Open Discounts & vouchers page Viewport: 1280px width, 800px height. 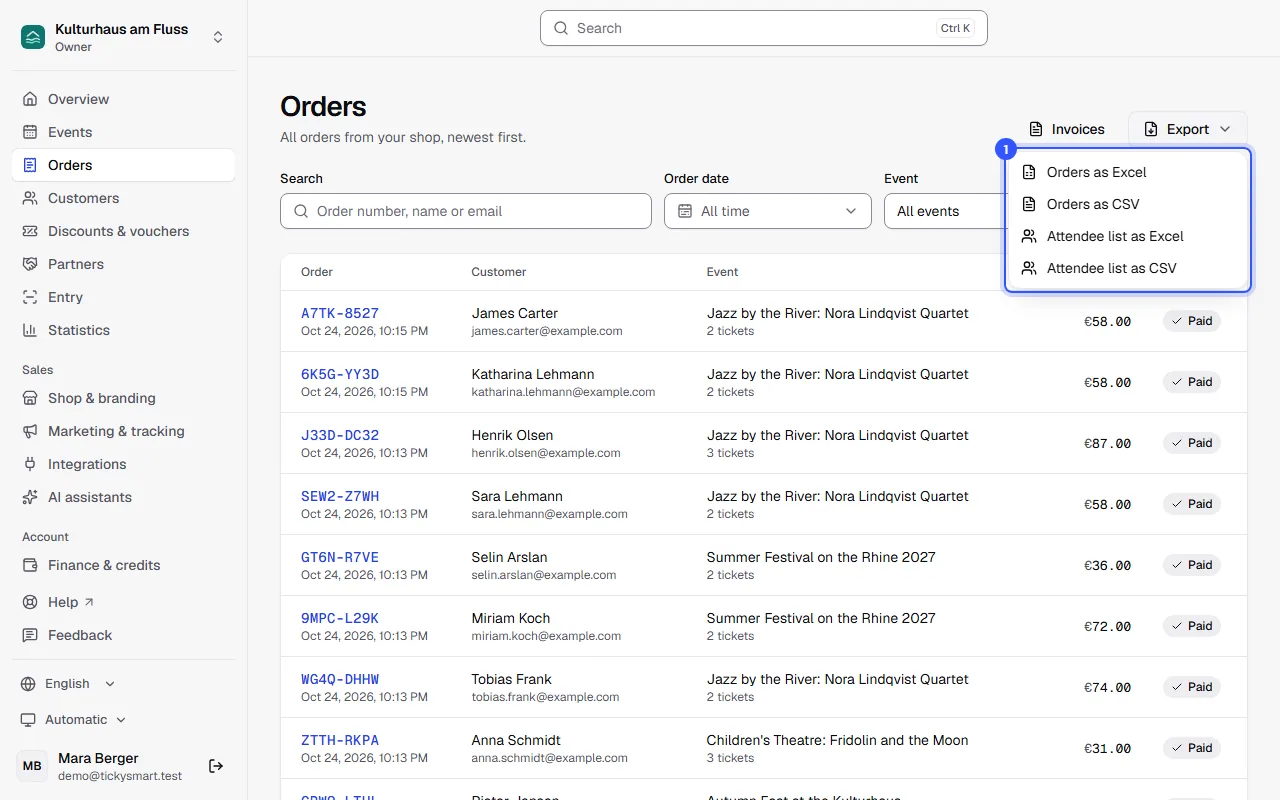(x=124, y=231)
